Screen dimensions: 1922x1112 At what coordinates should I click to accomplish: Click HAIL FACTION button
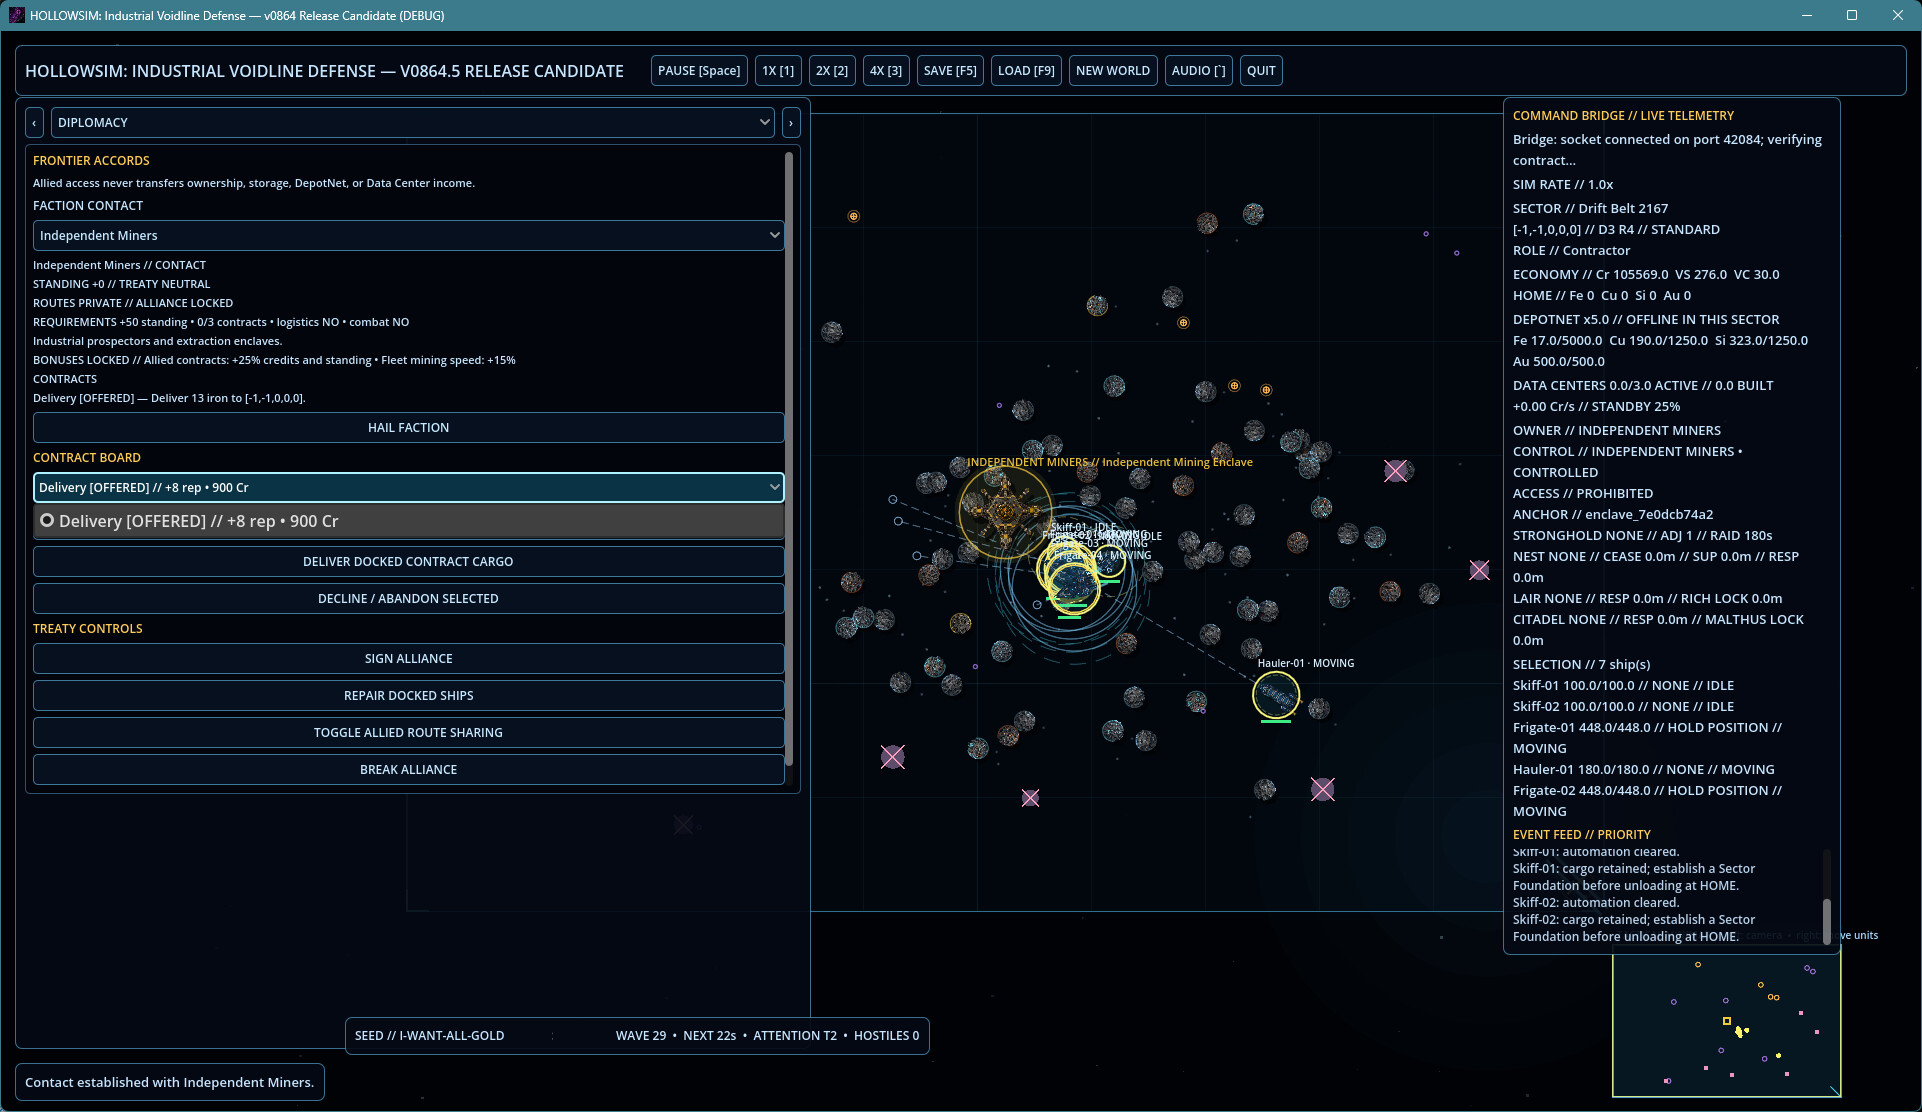click(408, 428)
